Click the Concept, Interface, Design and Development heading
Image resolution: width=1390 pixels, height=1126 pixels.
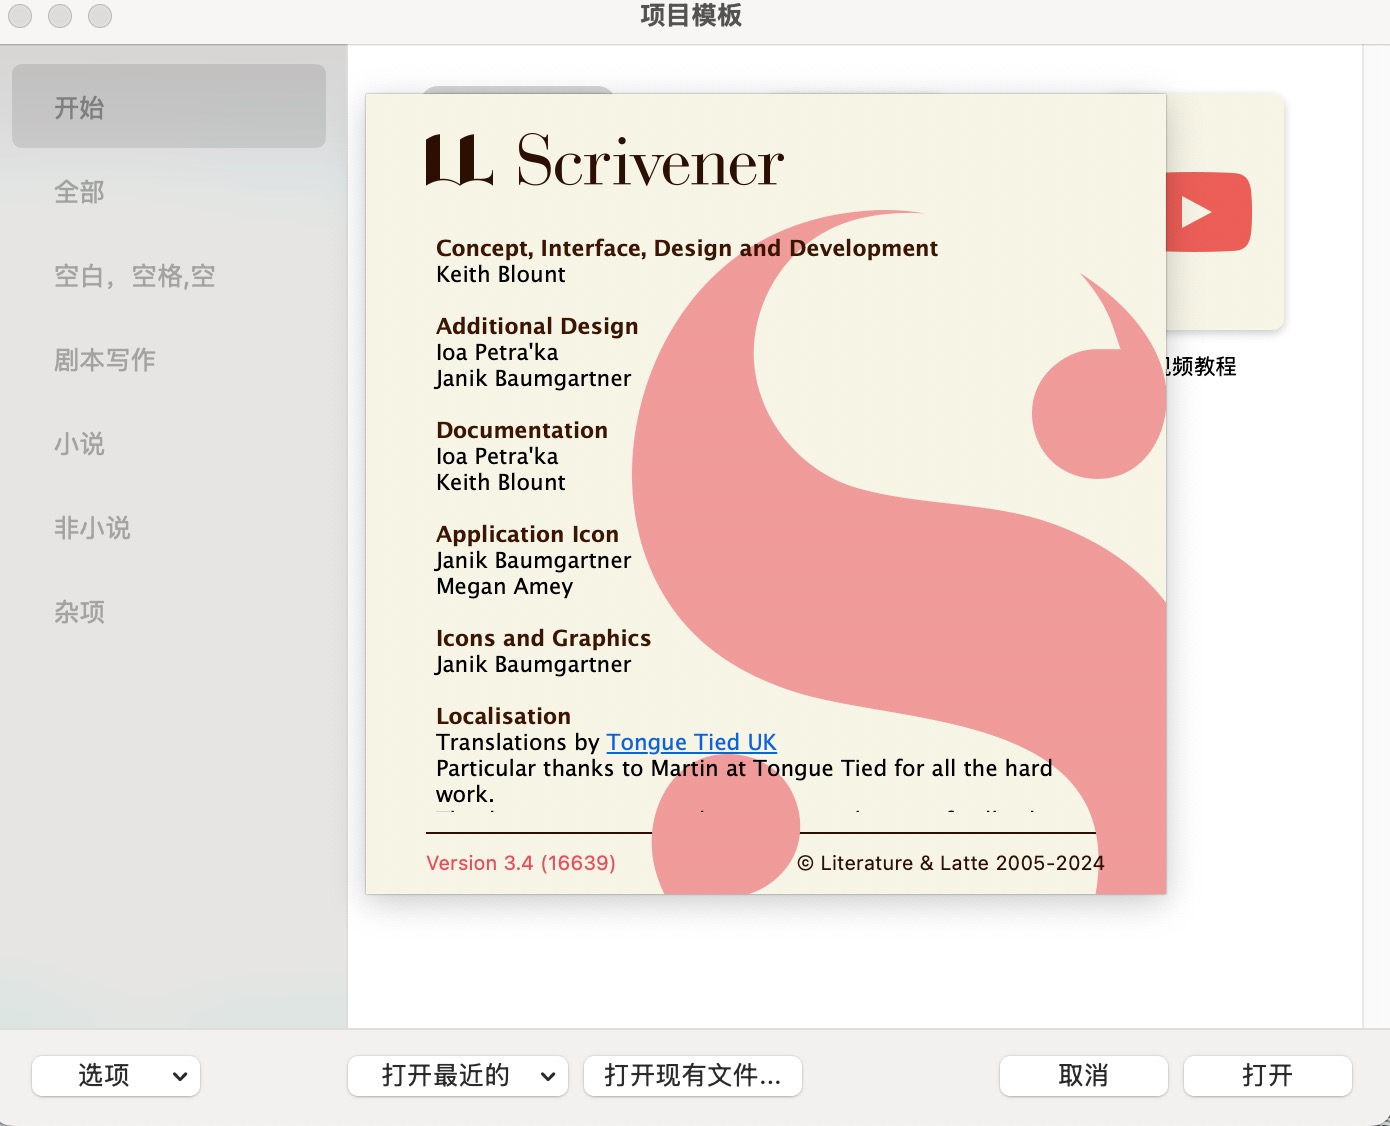pyautogui.click(x=687, y=248)
